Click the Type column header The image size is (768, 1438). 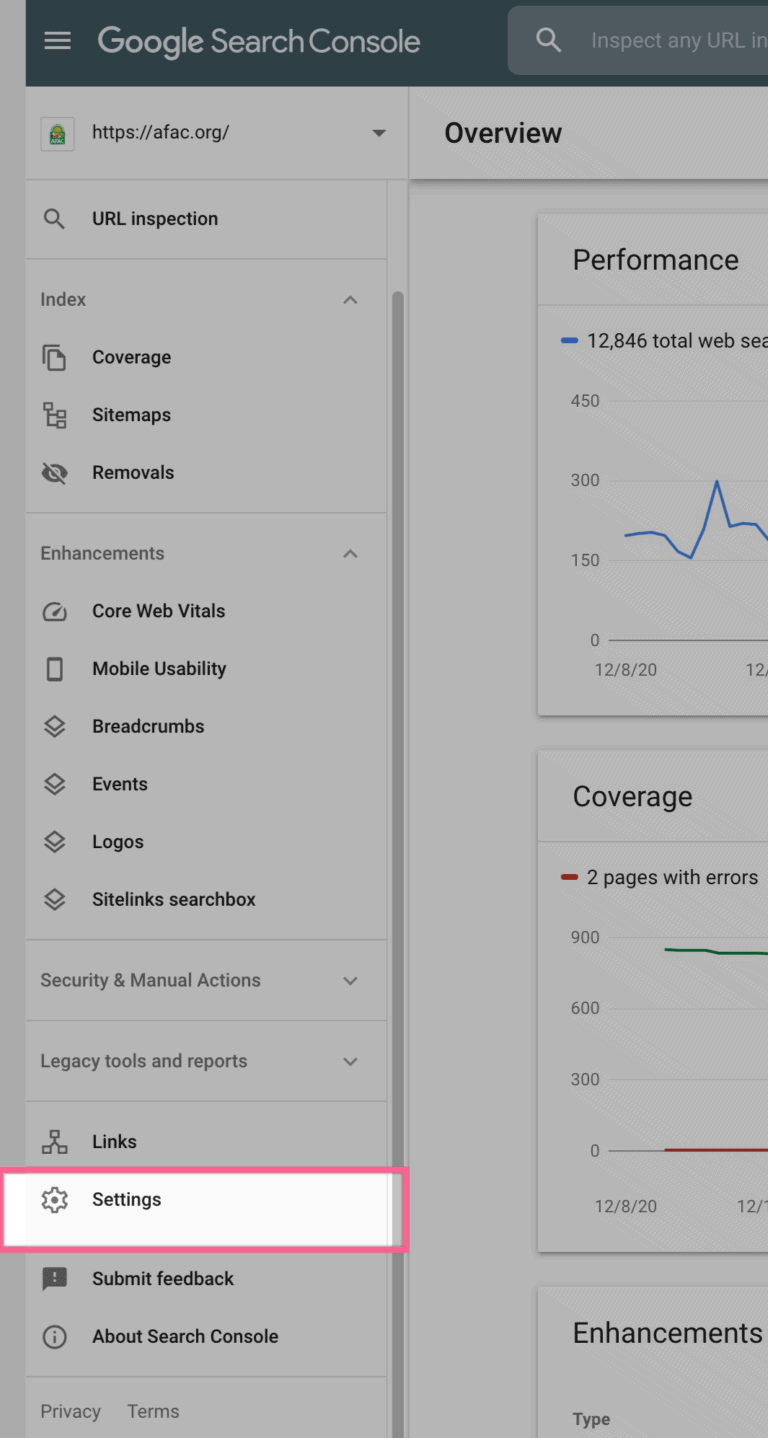point(591,1419)
